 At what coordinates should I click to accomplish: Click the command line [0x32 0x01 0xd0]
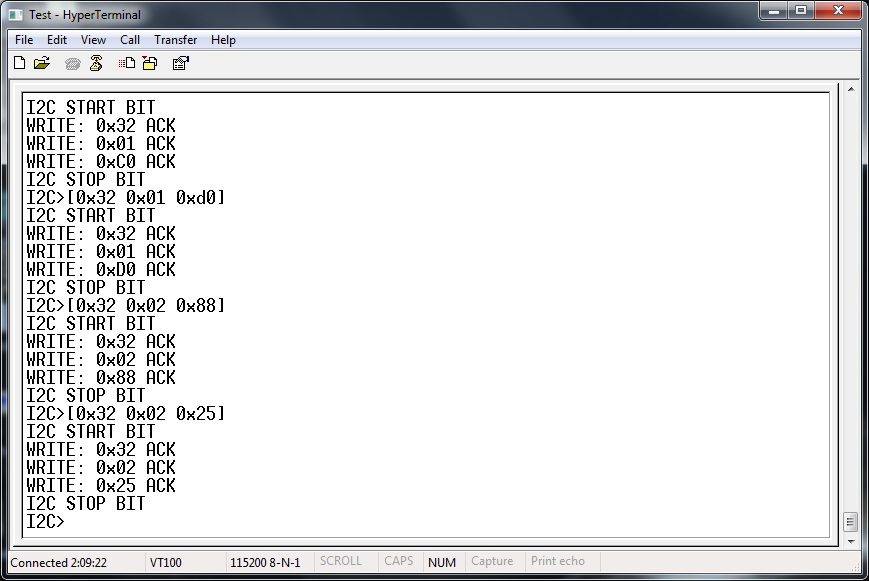click(146, 197)
